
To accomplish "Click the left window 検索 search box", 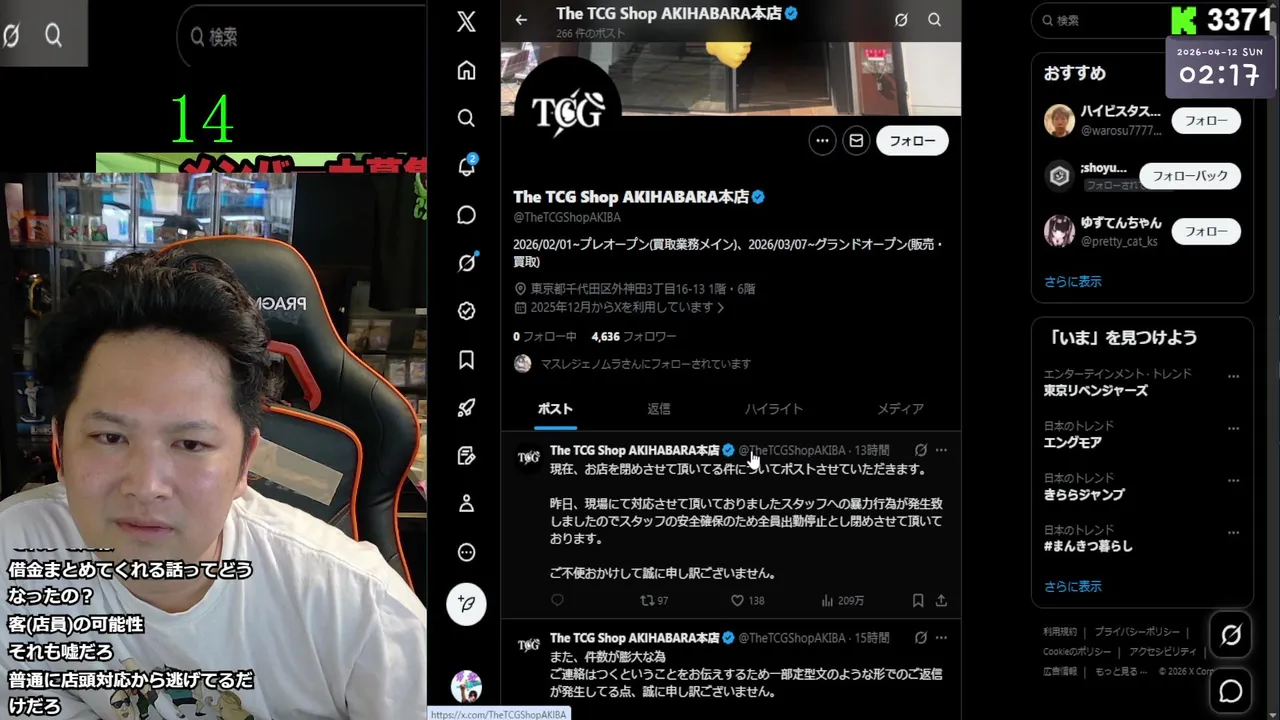I will pos(300,37).
